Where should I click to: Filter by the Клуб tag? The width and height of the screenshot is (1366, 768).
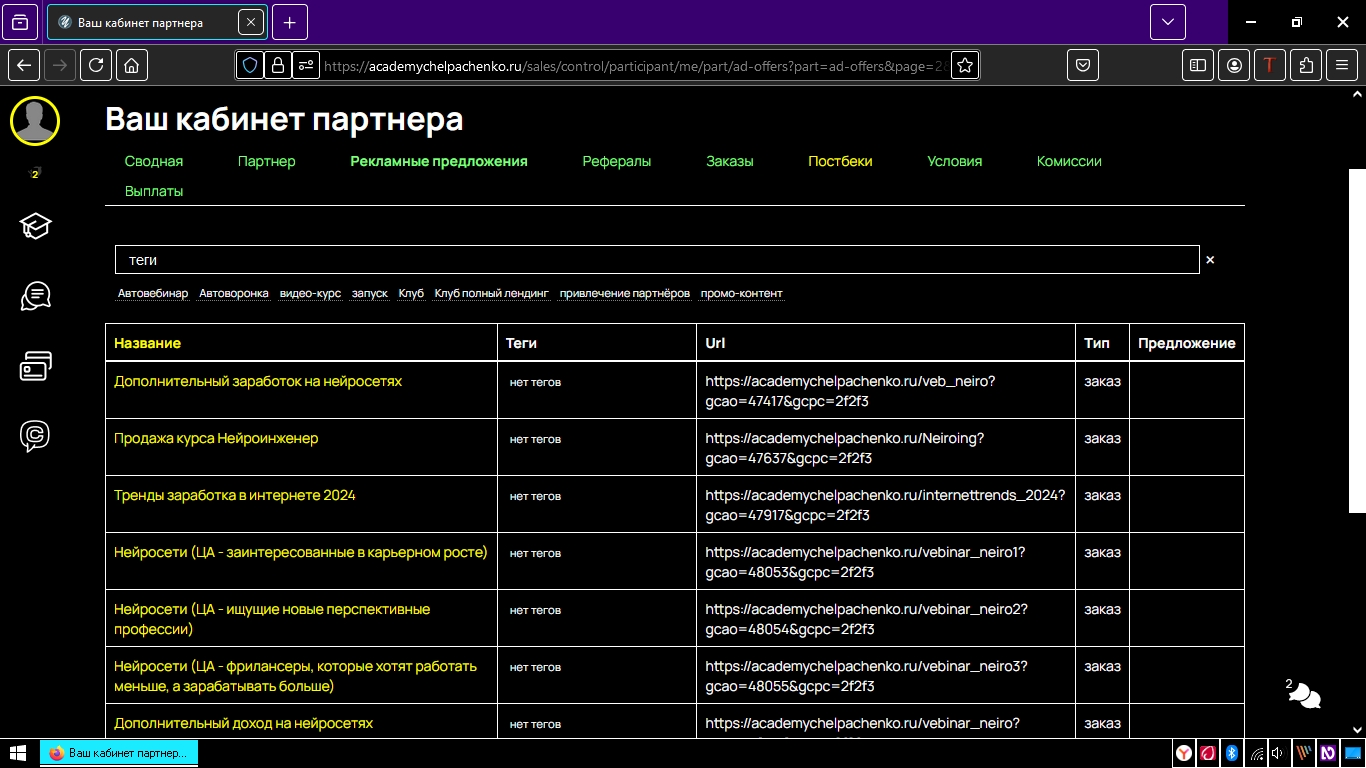pos(411,294)
